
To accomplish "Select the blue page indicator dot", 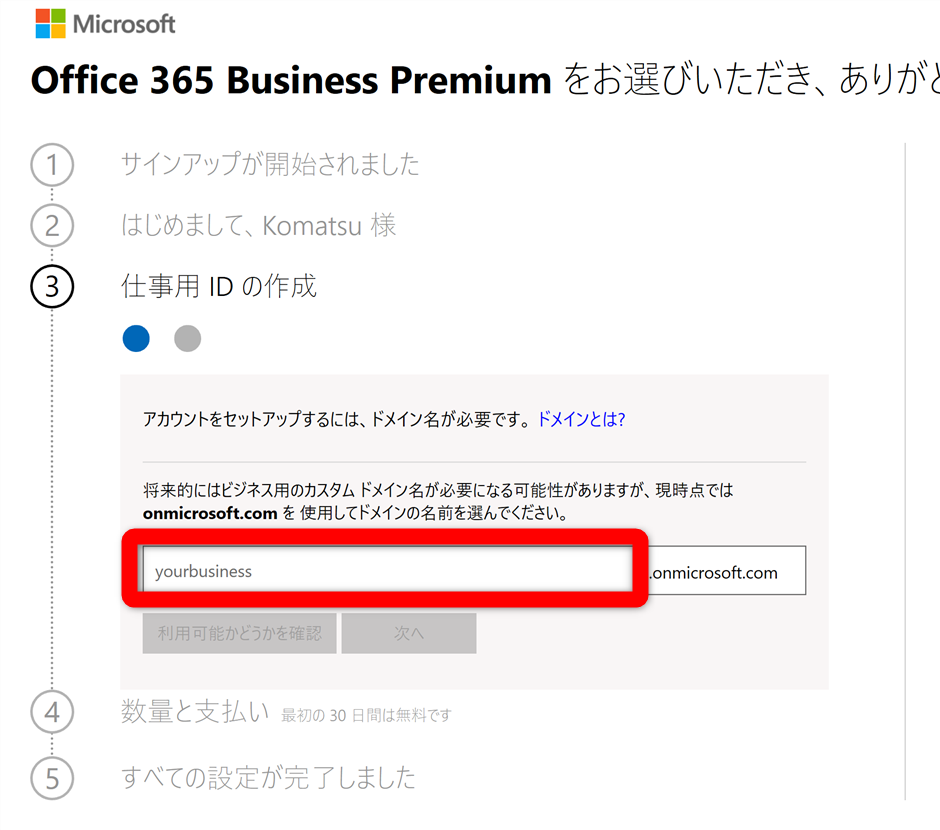I will [x=136, y=339].
